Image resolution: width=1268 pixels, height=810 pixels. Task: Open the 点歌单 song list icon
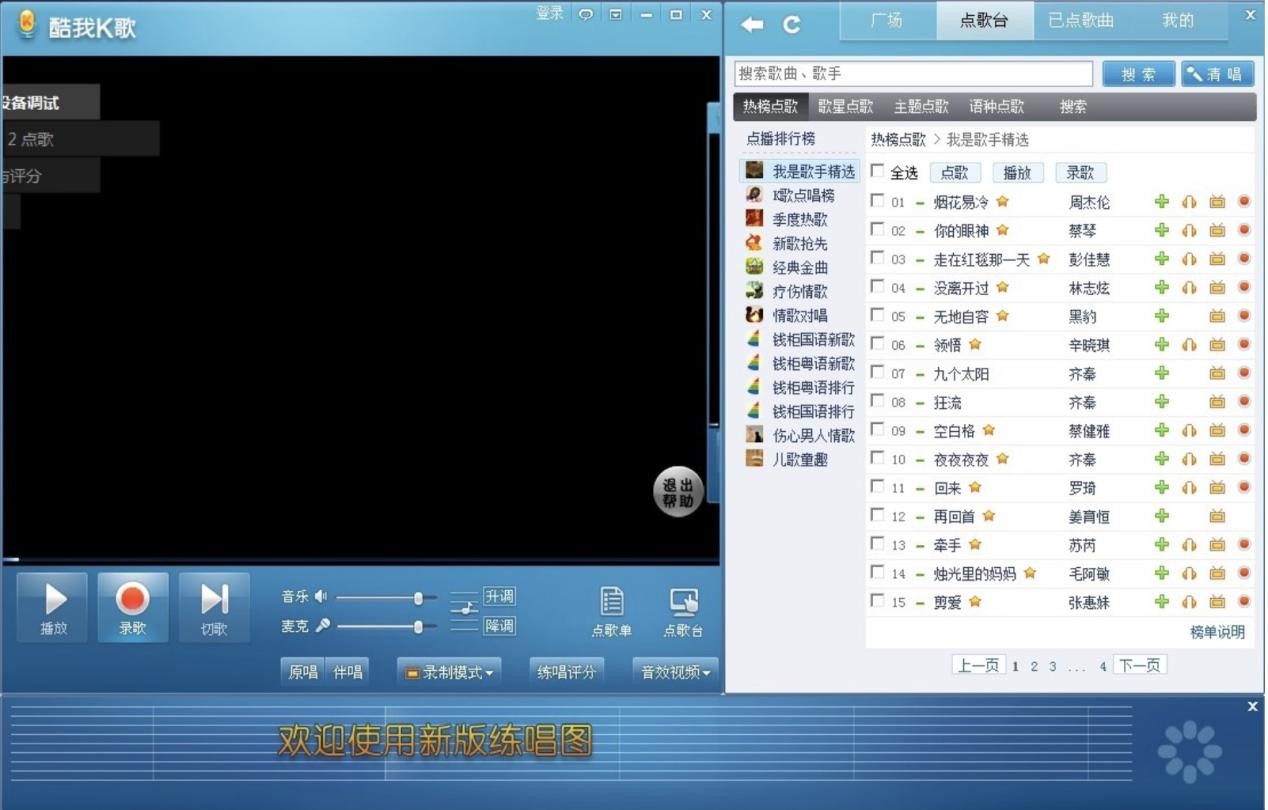click(612, 611)
